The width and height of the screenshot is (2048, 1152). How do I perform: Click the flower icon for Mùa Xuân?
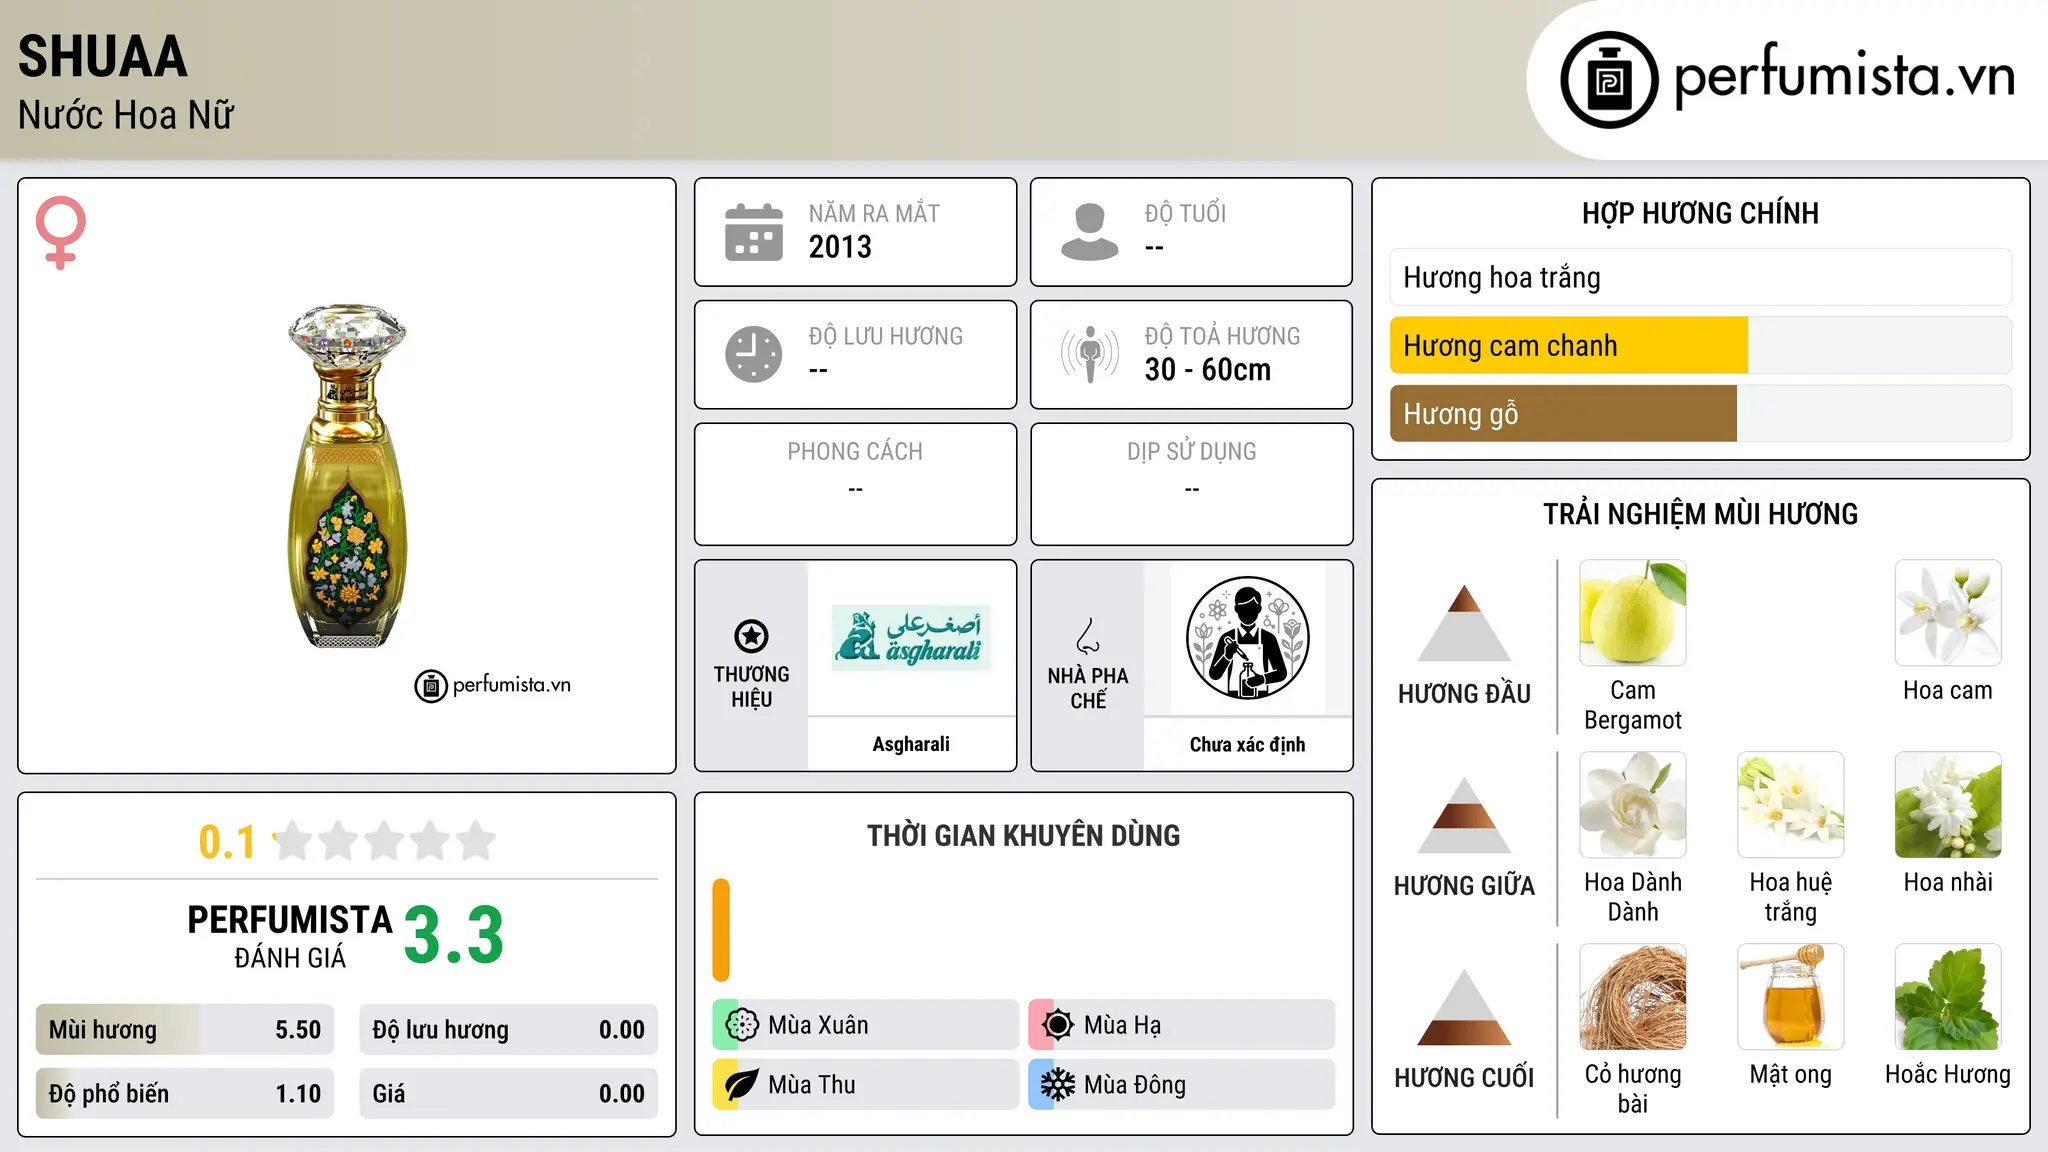click(x=742, y=1025)
